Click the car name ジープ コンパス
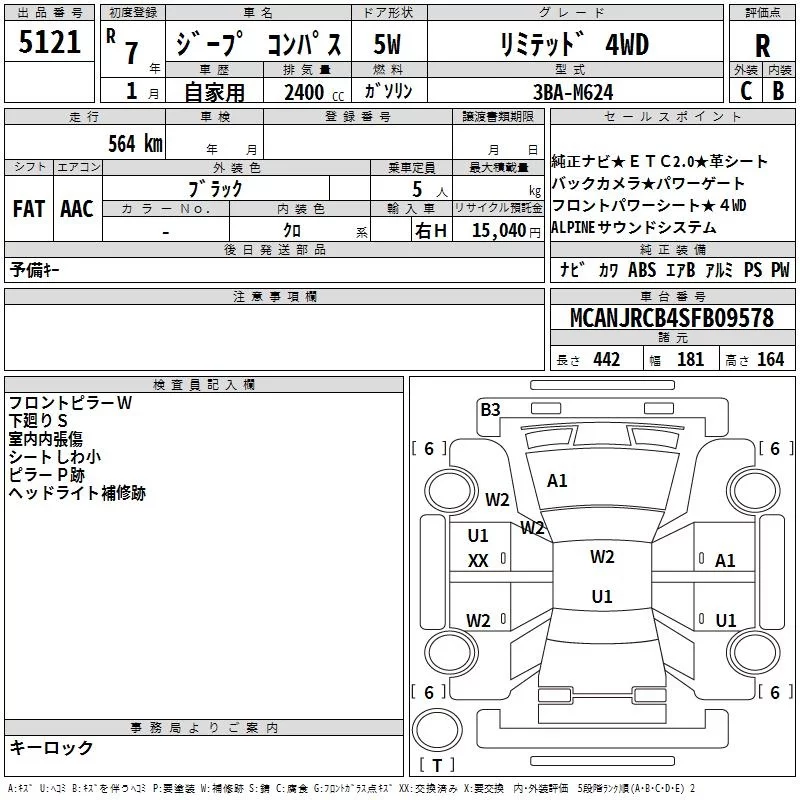 click(259, 44)
